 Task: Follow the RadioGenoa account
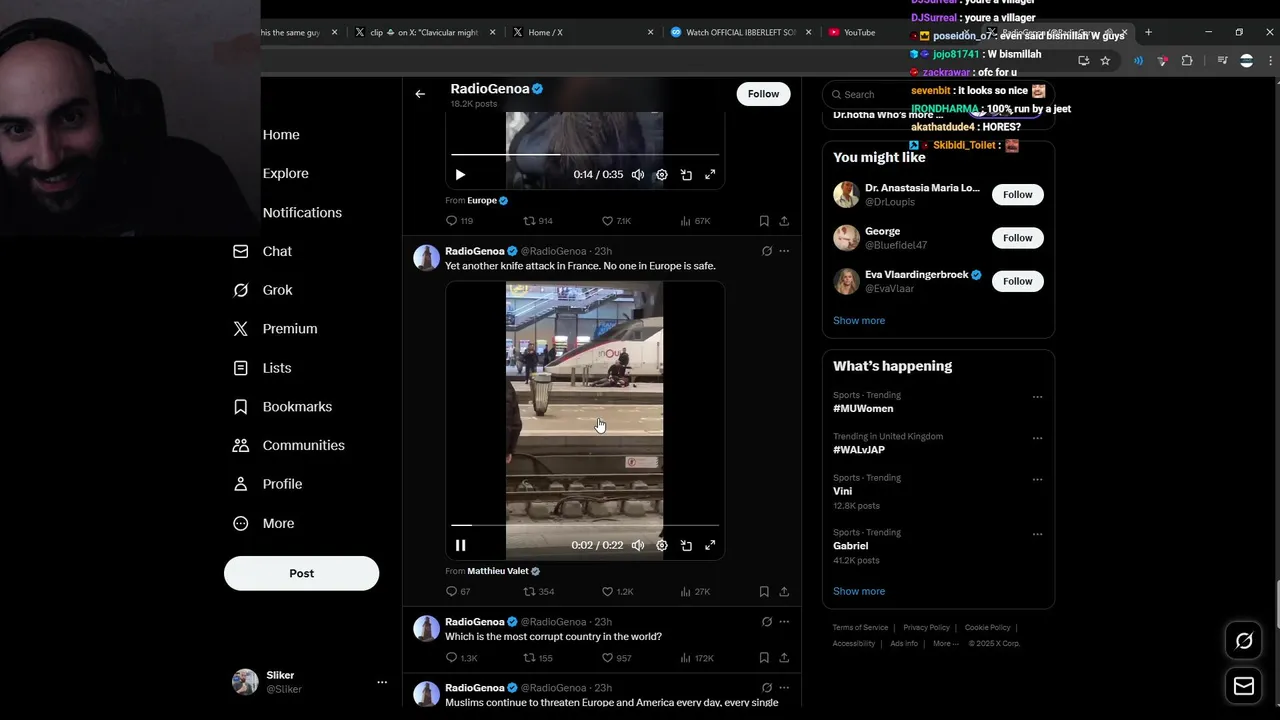[x=763, y=94]
